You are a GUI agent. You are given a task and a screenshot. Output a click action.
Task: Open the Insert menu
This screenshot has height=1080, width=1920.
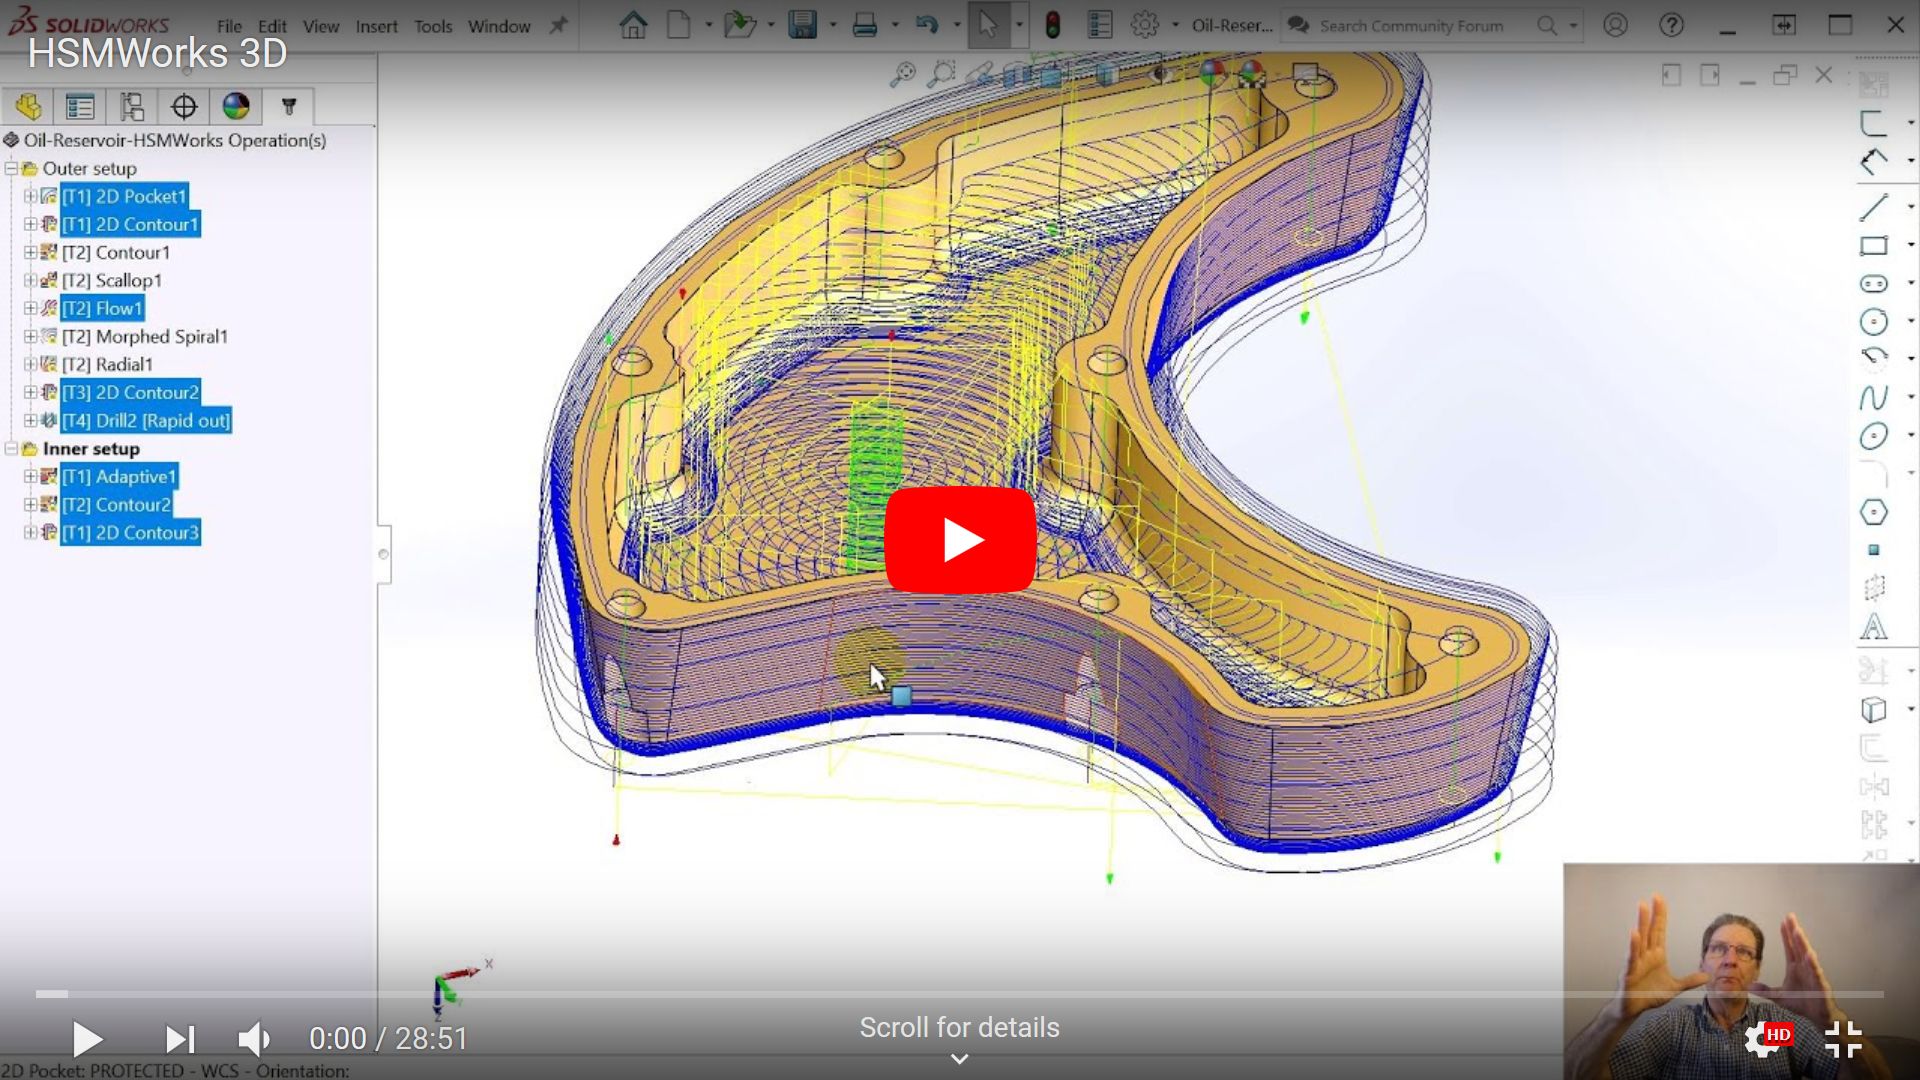(376, 27)
